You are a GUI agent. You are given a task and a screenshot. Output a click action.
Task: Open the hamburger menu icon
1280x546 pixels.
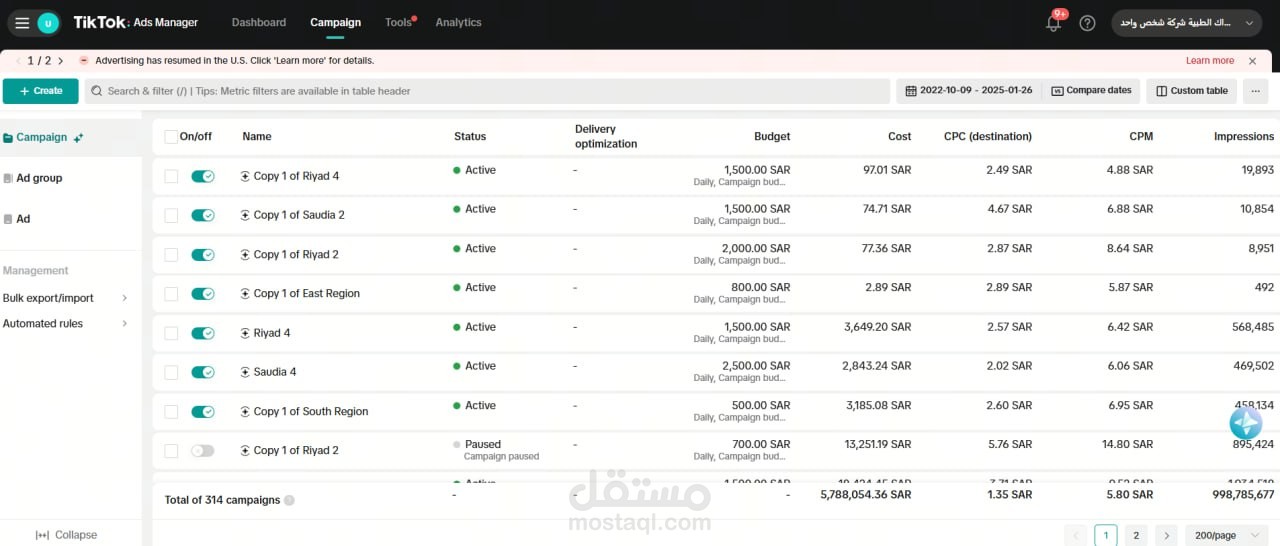pyautogui.click(x=22, y=23)
